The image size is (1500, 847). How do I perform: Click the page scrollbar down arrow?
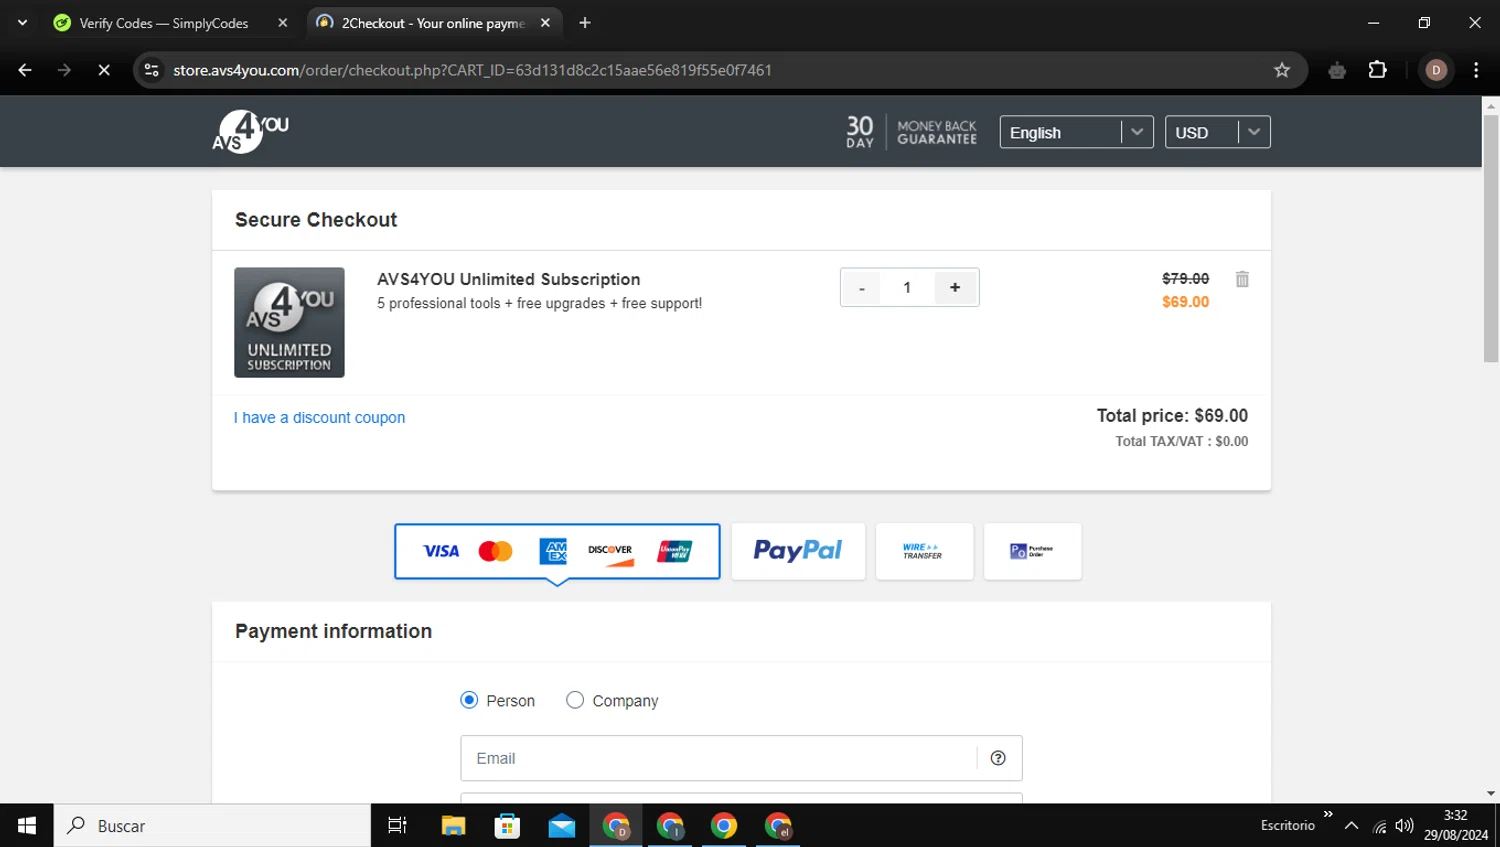[x=1491, y=794]
